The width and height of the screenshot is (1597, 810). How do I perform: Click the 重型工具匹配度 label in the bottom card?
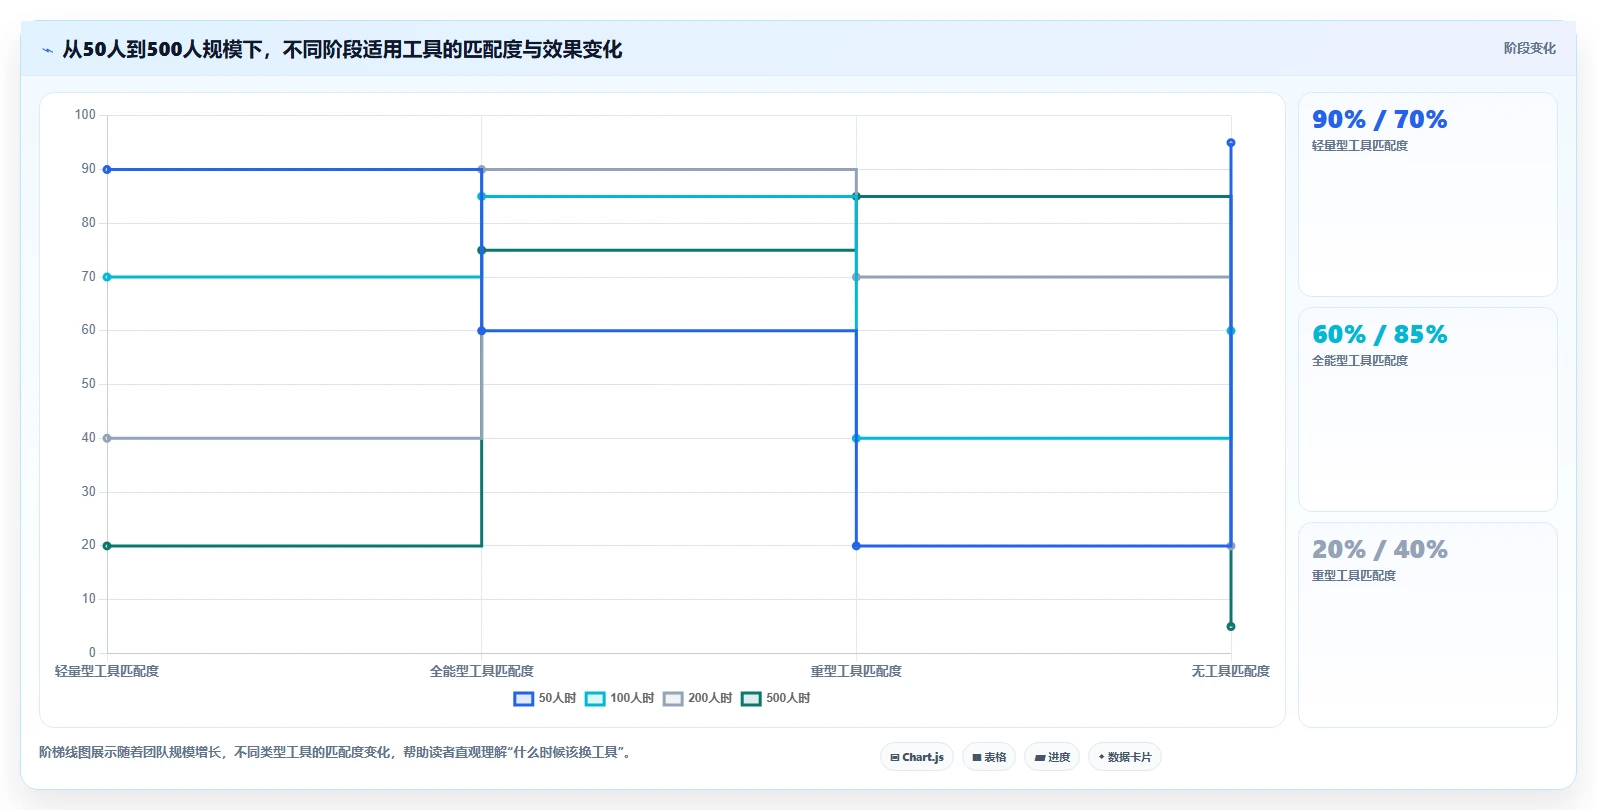point(1354,576)
